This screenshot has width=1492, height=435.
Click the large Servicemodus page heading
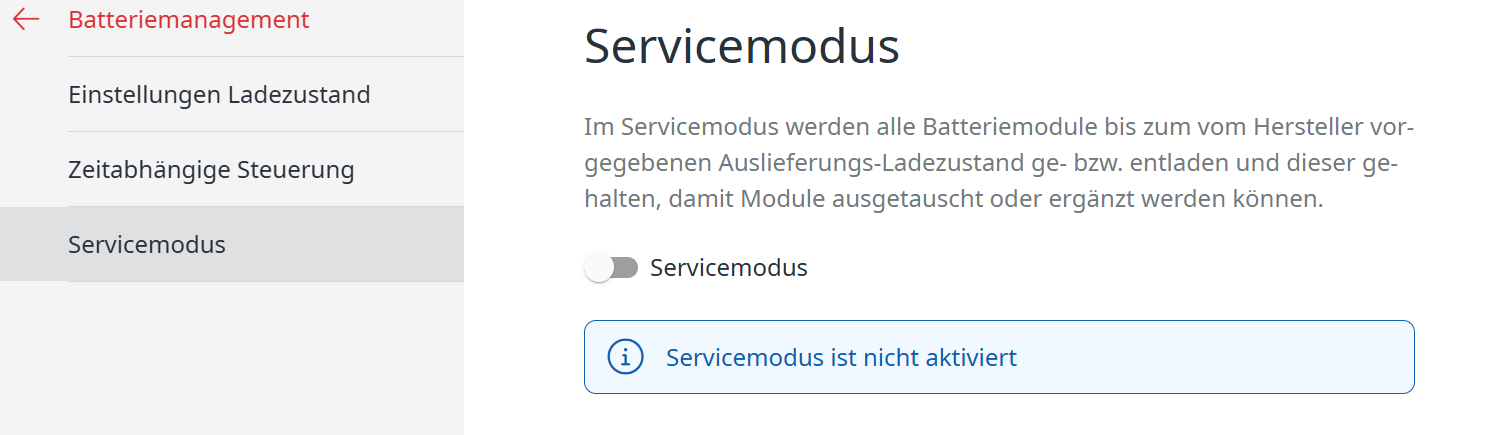tap(741, 47)
